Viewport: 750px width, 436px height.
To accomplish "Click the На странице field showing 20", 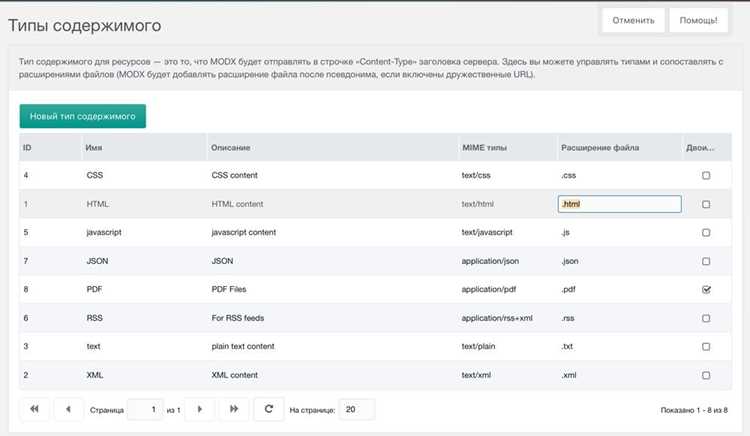I will point(357,409).
